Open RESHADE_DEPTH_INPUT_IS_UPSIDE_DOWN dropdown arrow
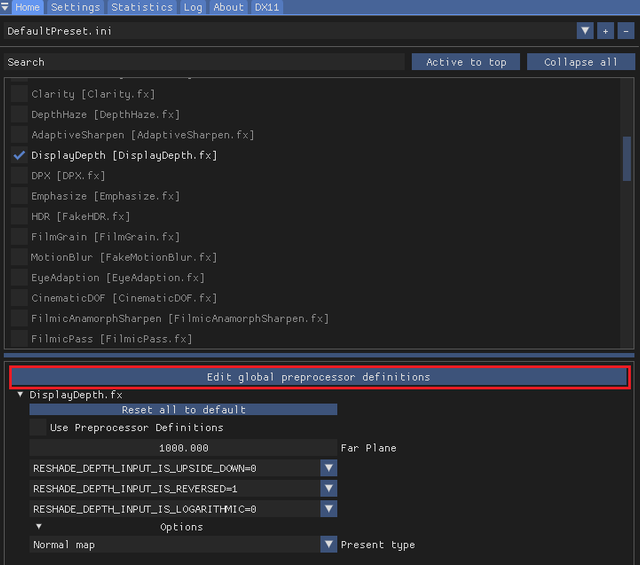 [x=328, y=468]
